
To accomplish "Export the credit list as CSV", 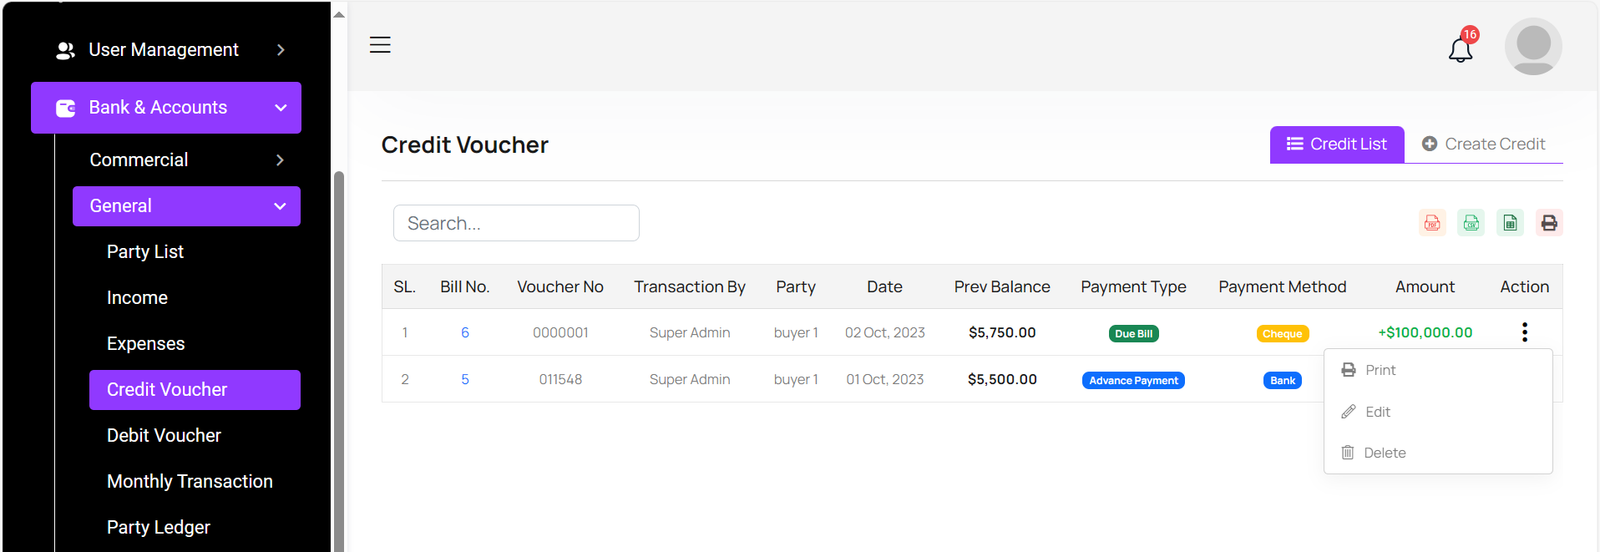I will 1471,223.
